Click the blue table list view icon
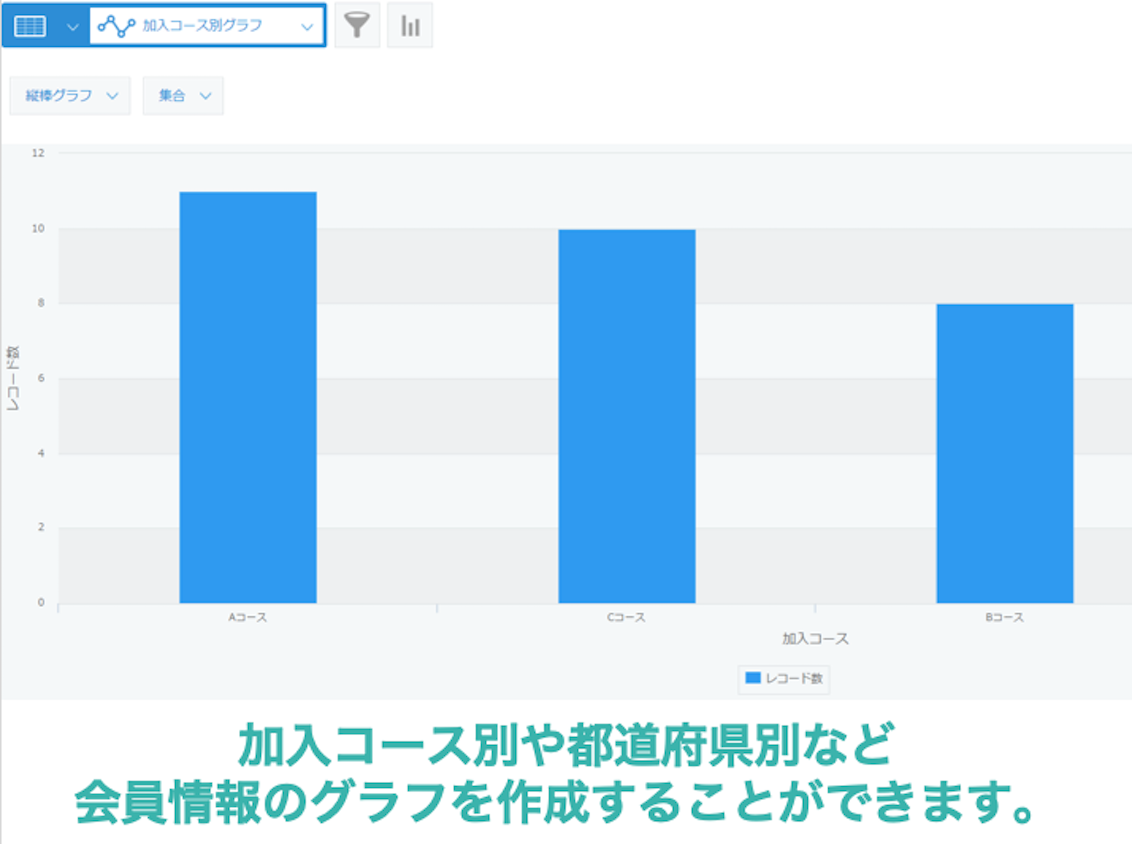1132x844 pixels. 30,27
